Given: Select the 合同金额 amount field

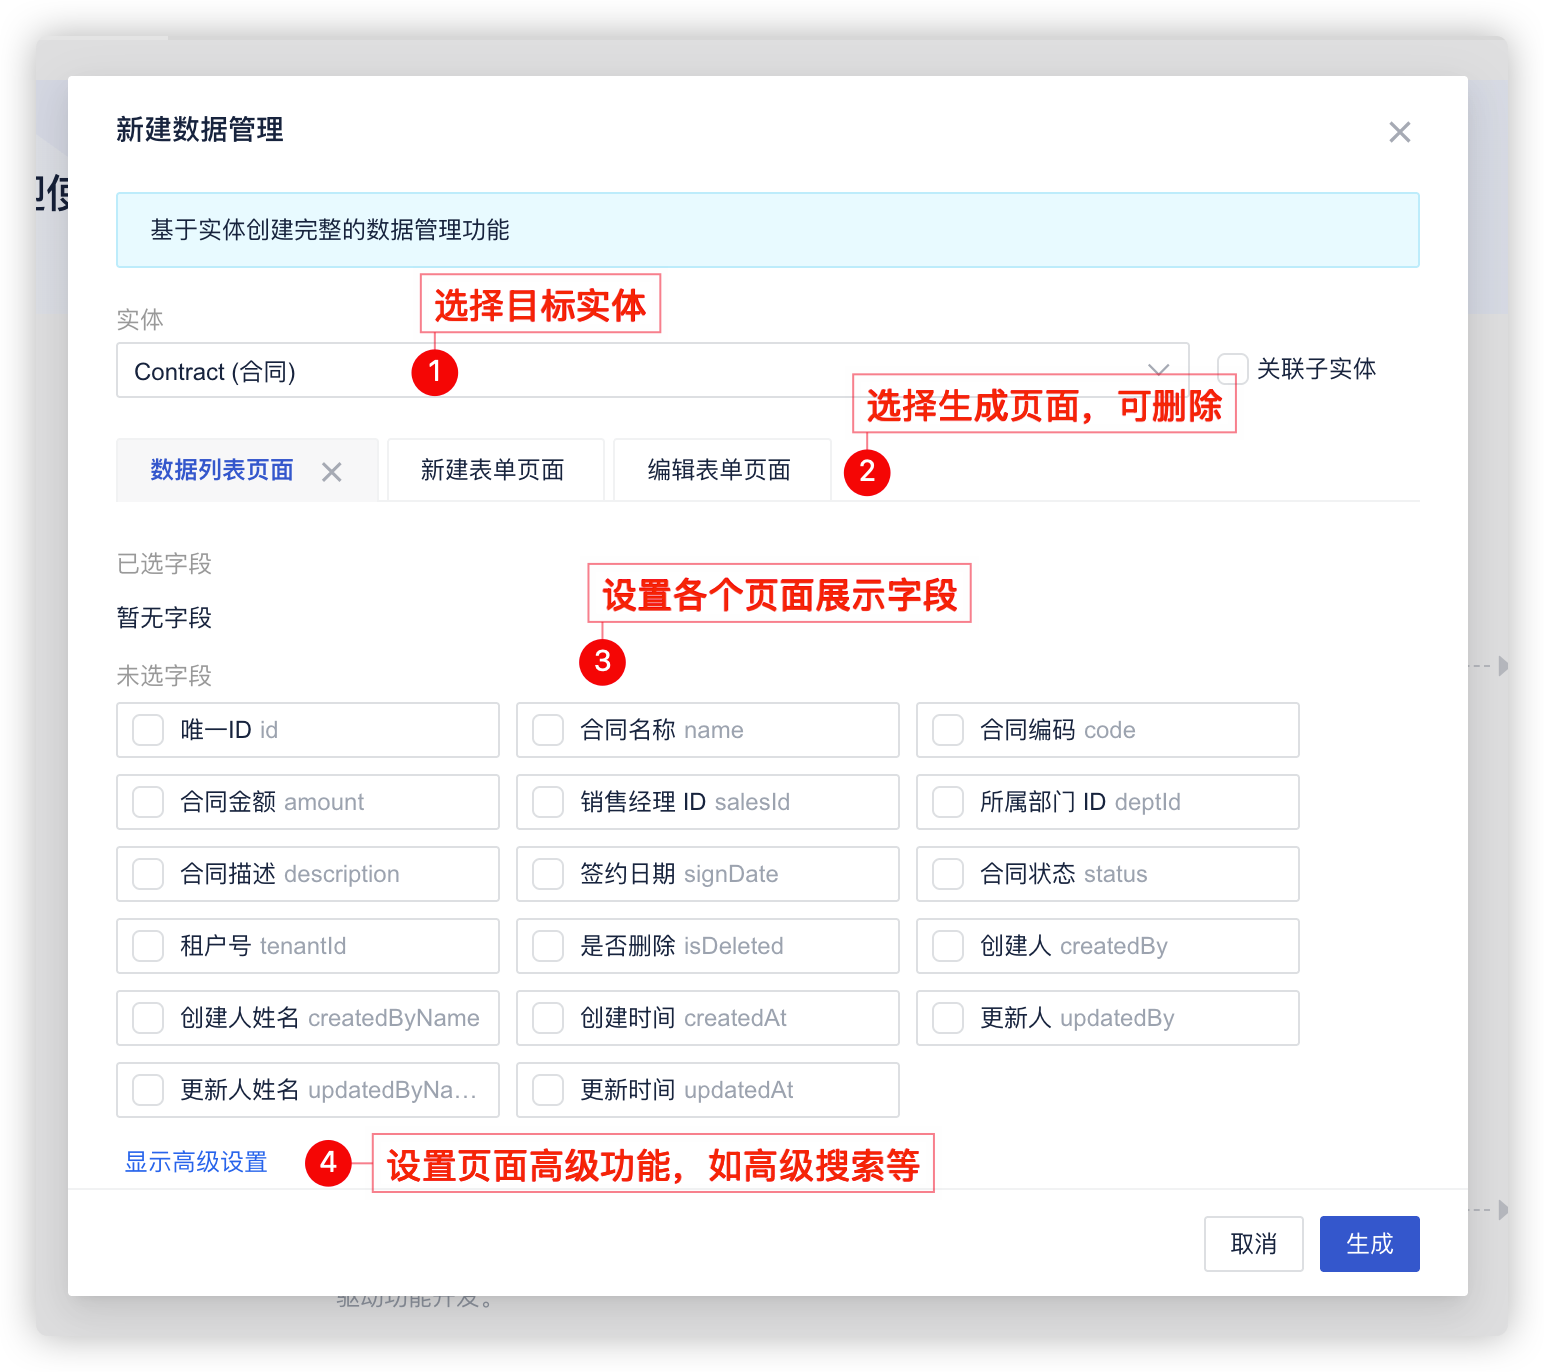Looking at the screenshot, I should (x=147, y=802).
